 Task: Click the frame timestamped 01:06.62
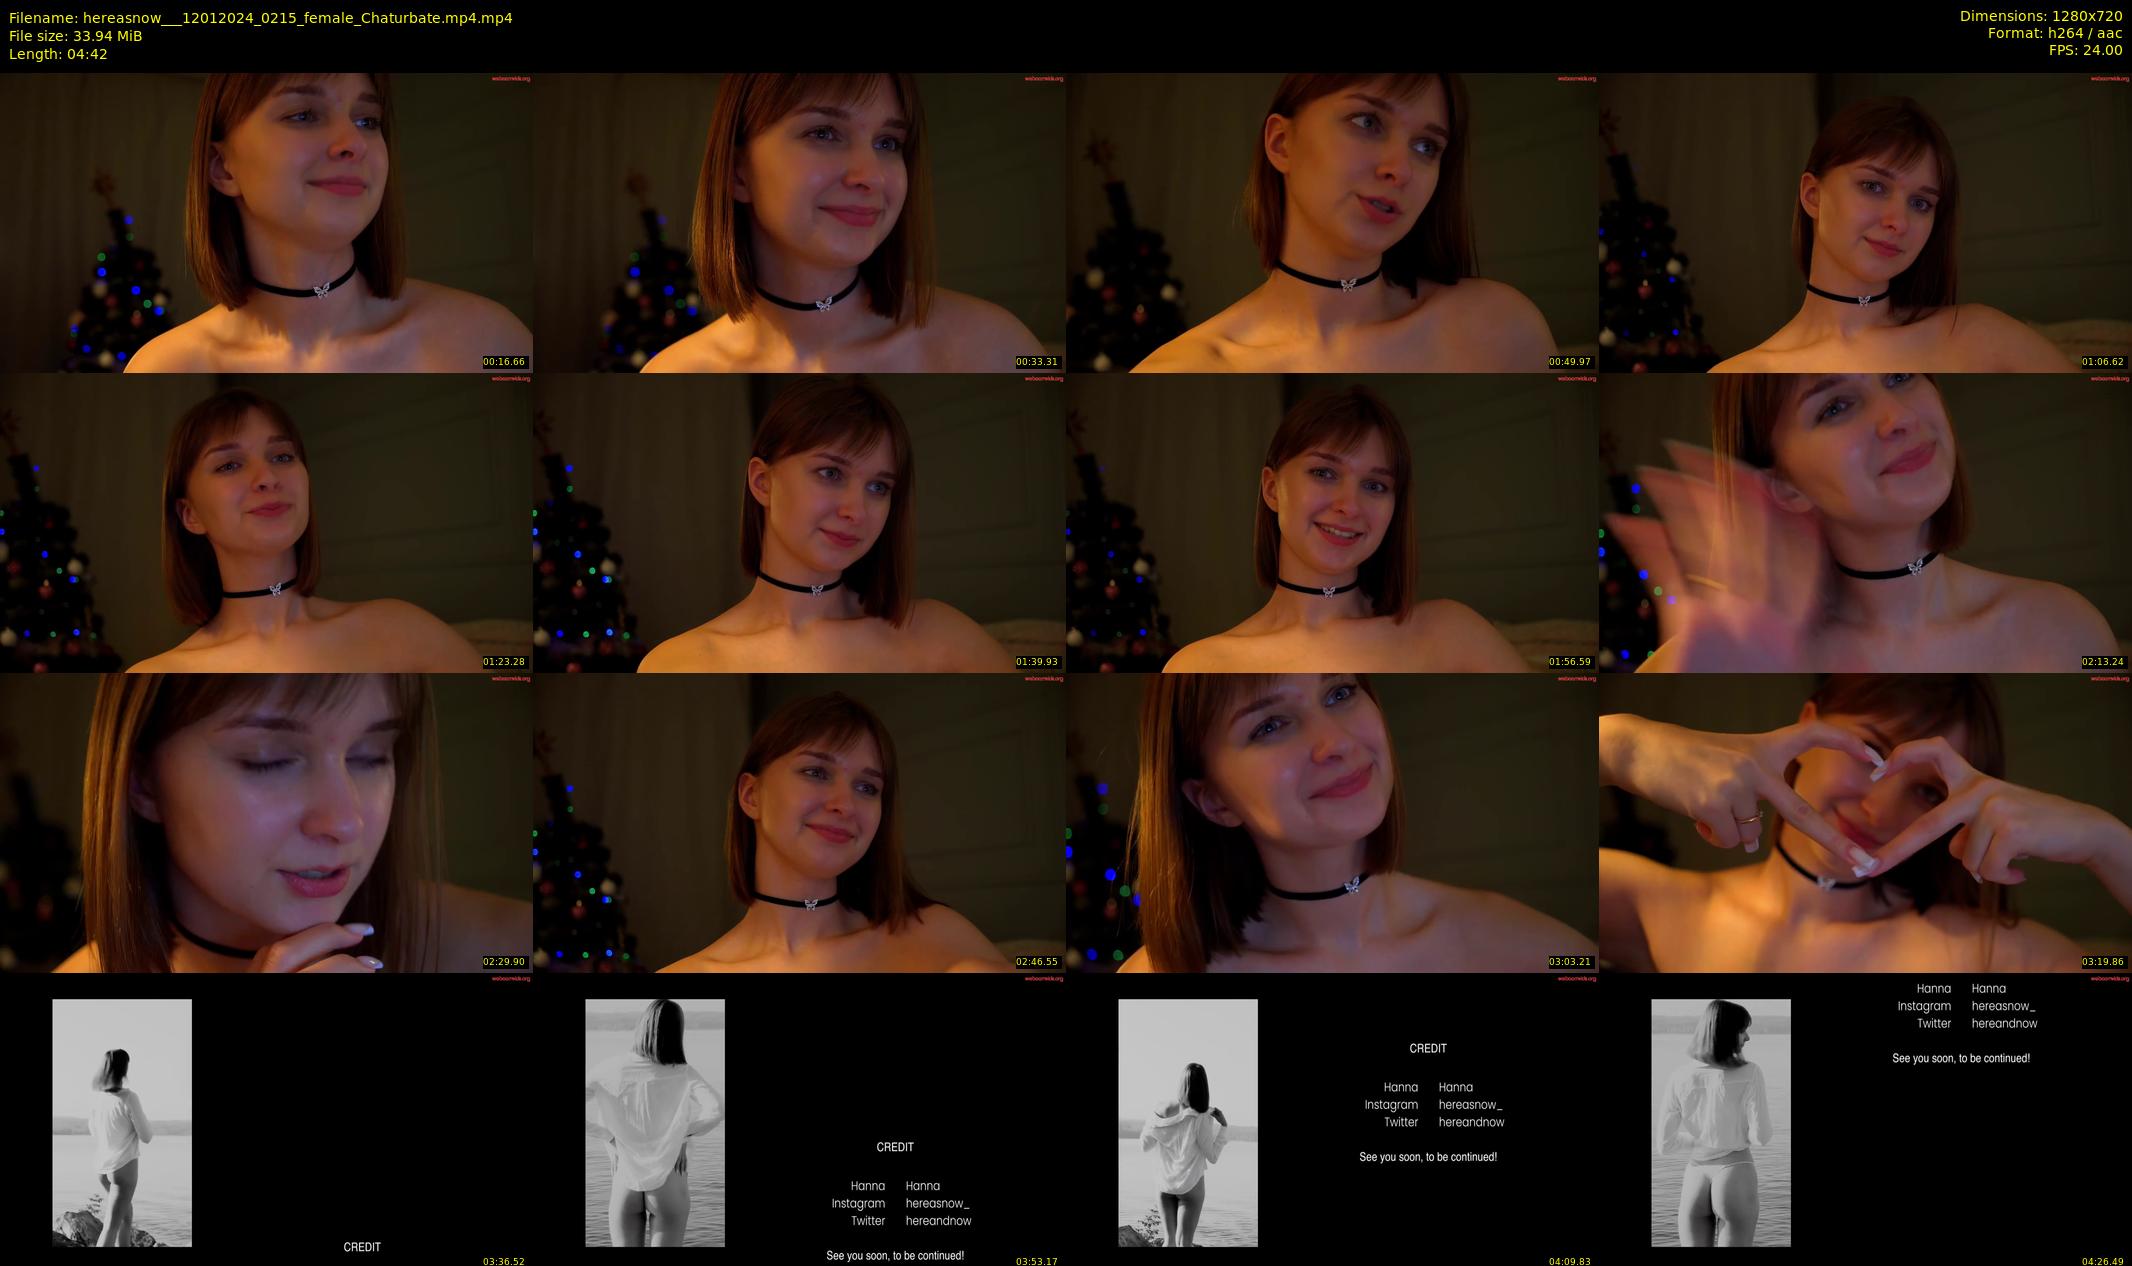(1865, 222)
